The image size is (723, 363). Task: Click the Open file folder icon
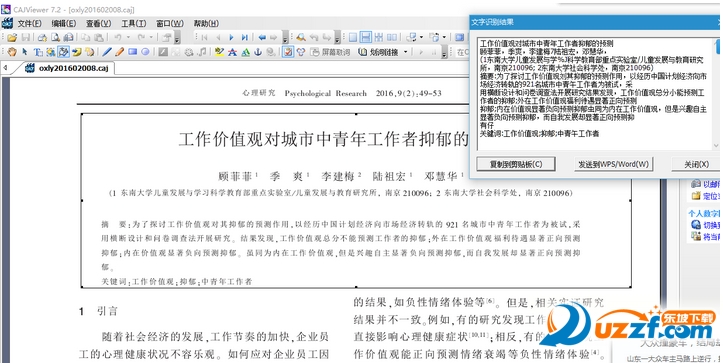pyautogui.click(x=12, y=37)
